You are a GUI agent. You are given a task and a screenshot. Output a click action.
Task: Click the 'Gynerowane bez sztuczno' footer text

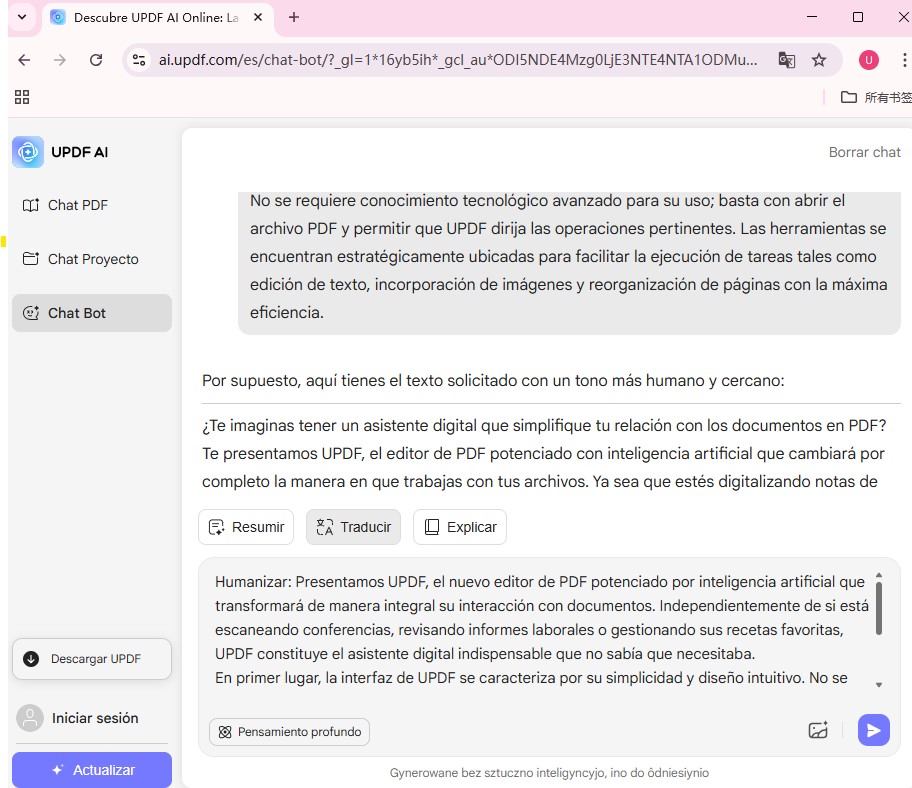(x=549, y=773)
